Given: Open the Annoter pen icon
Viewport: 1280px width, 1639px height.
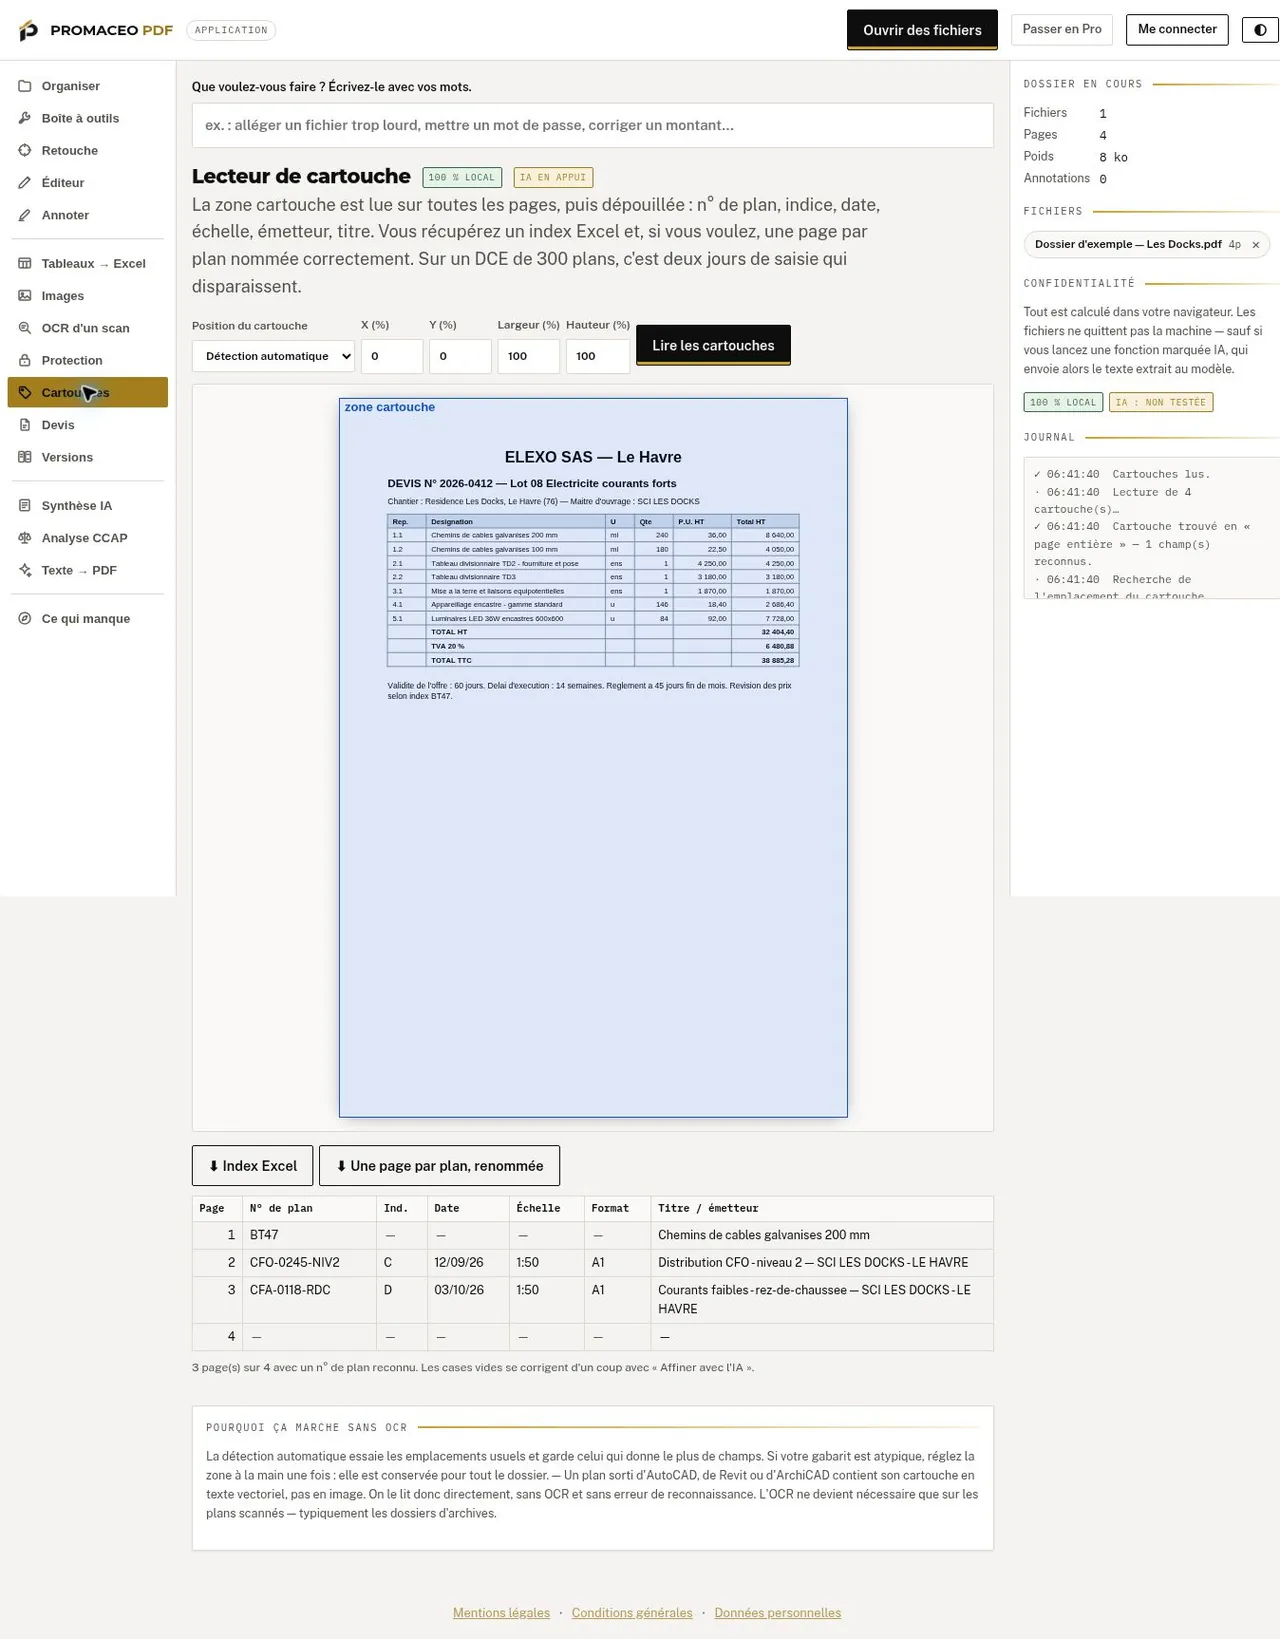Looking at the screenshot, I should 25,215.
